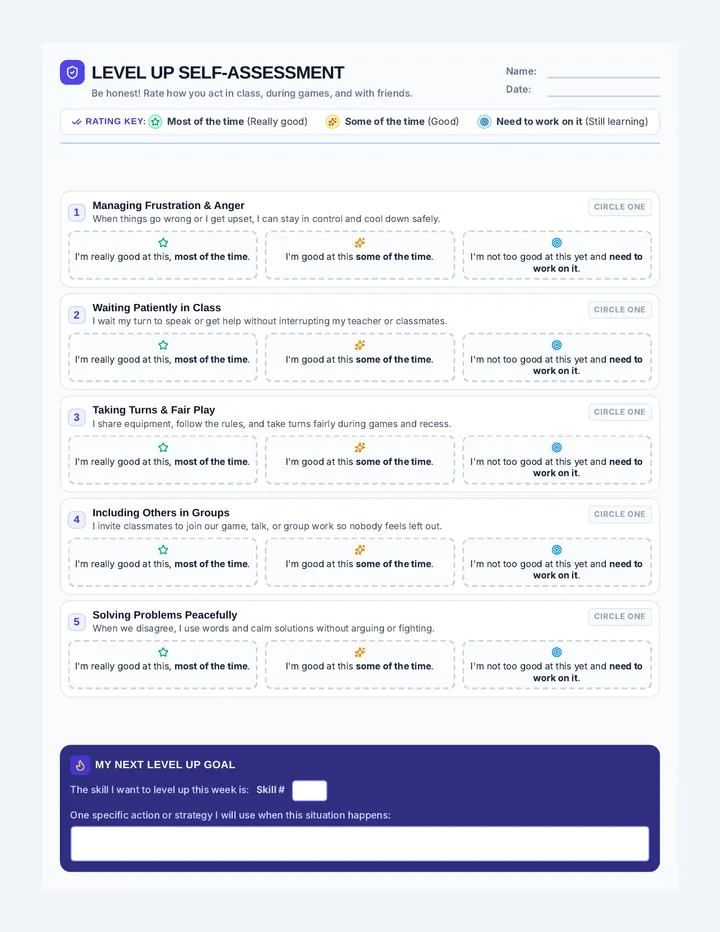Click the shield icon beside the Level Up title
This screenshot has width=720, height=932.
[72, 73]
